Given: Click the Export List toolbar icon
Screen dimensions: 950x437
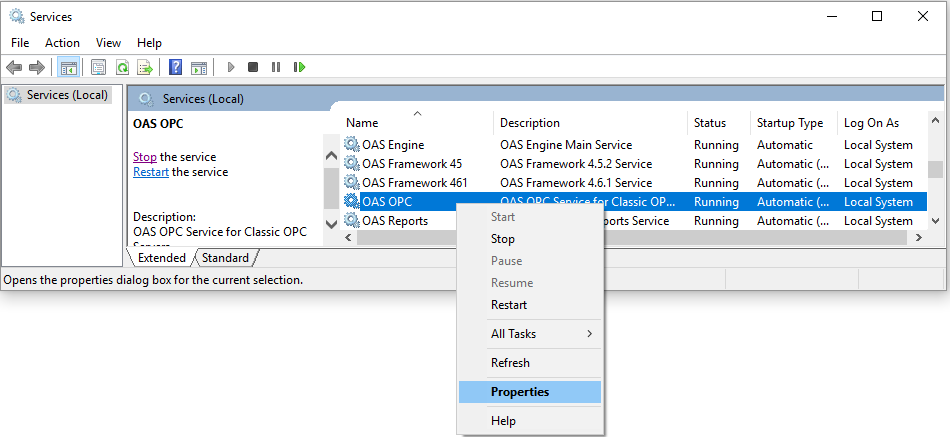Looking at the screenshot, I should 145,67.
